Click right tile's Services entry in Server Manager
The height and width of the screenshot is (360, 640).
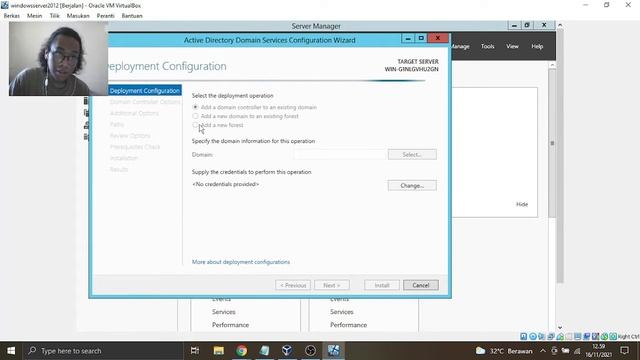point(342,311)
